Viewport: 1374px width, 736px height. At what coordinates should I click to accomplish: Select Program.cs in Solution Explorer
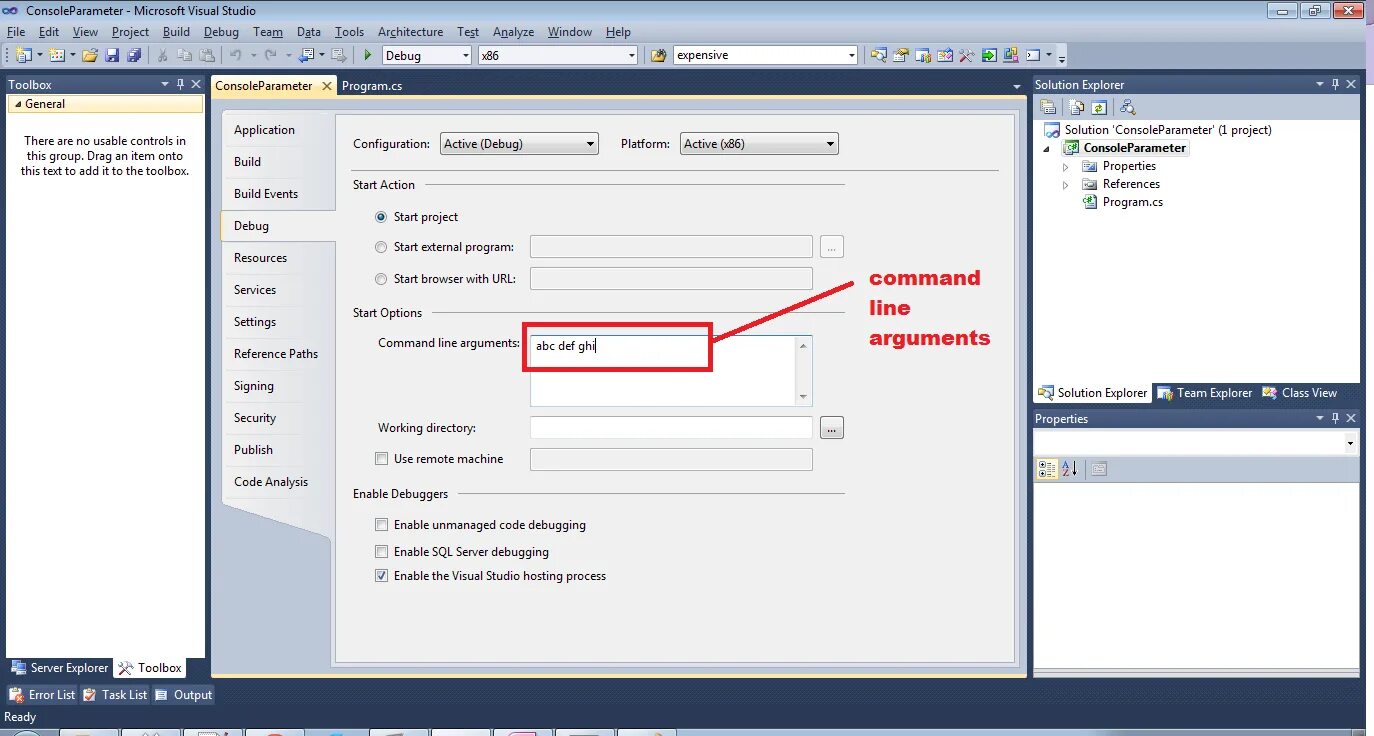tap(1132, 202)
